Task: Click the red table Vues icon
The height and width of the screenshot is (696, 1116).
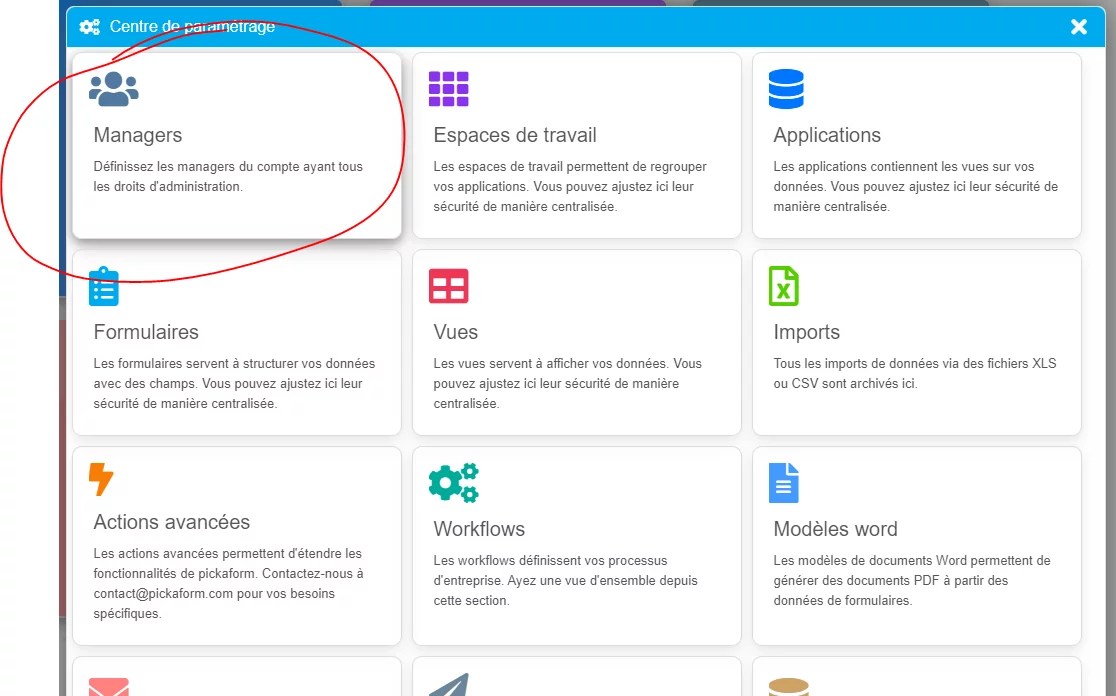Action: tap(448, 286)
